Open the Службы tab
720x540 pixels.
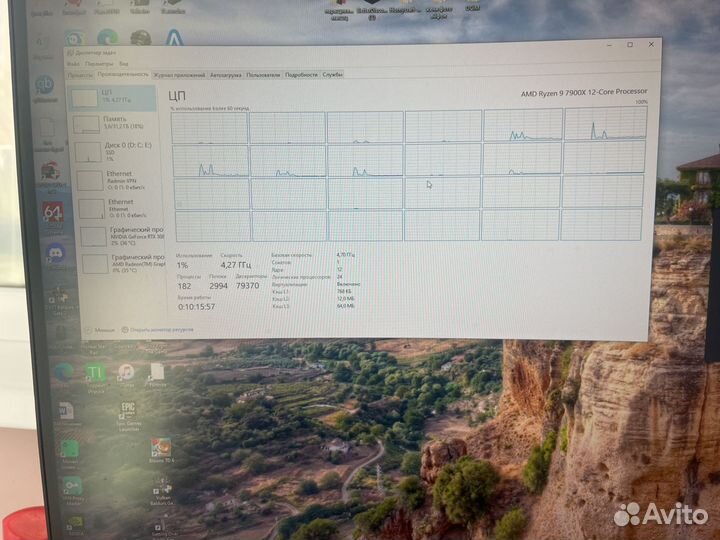332,74
